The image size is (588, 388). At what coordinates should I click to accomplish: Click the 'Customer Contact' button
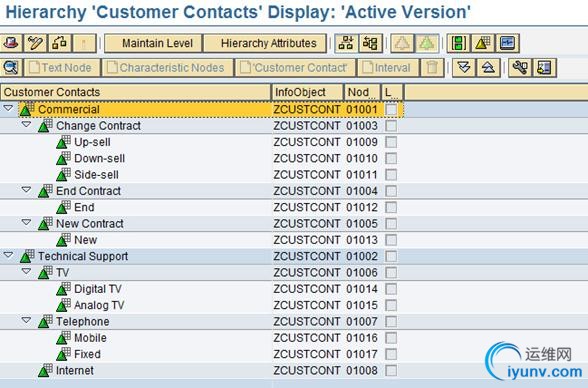coord(295,68)
